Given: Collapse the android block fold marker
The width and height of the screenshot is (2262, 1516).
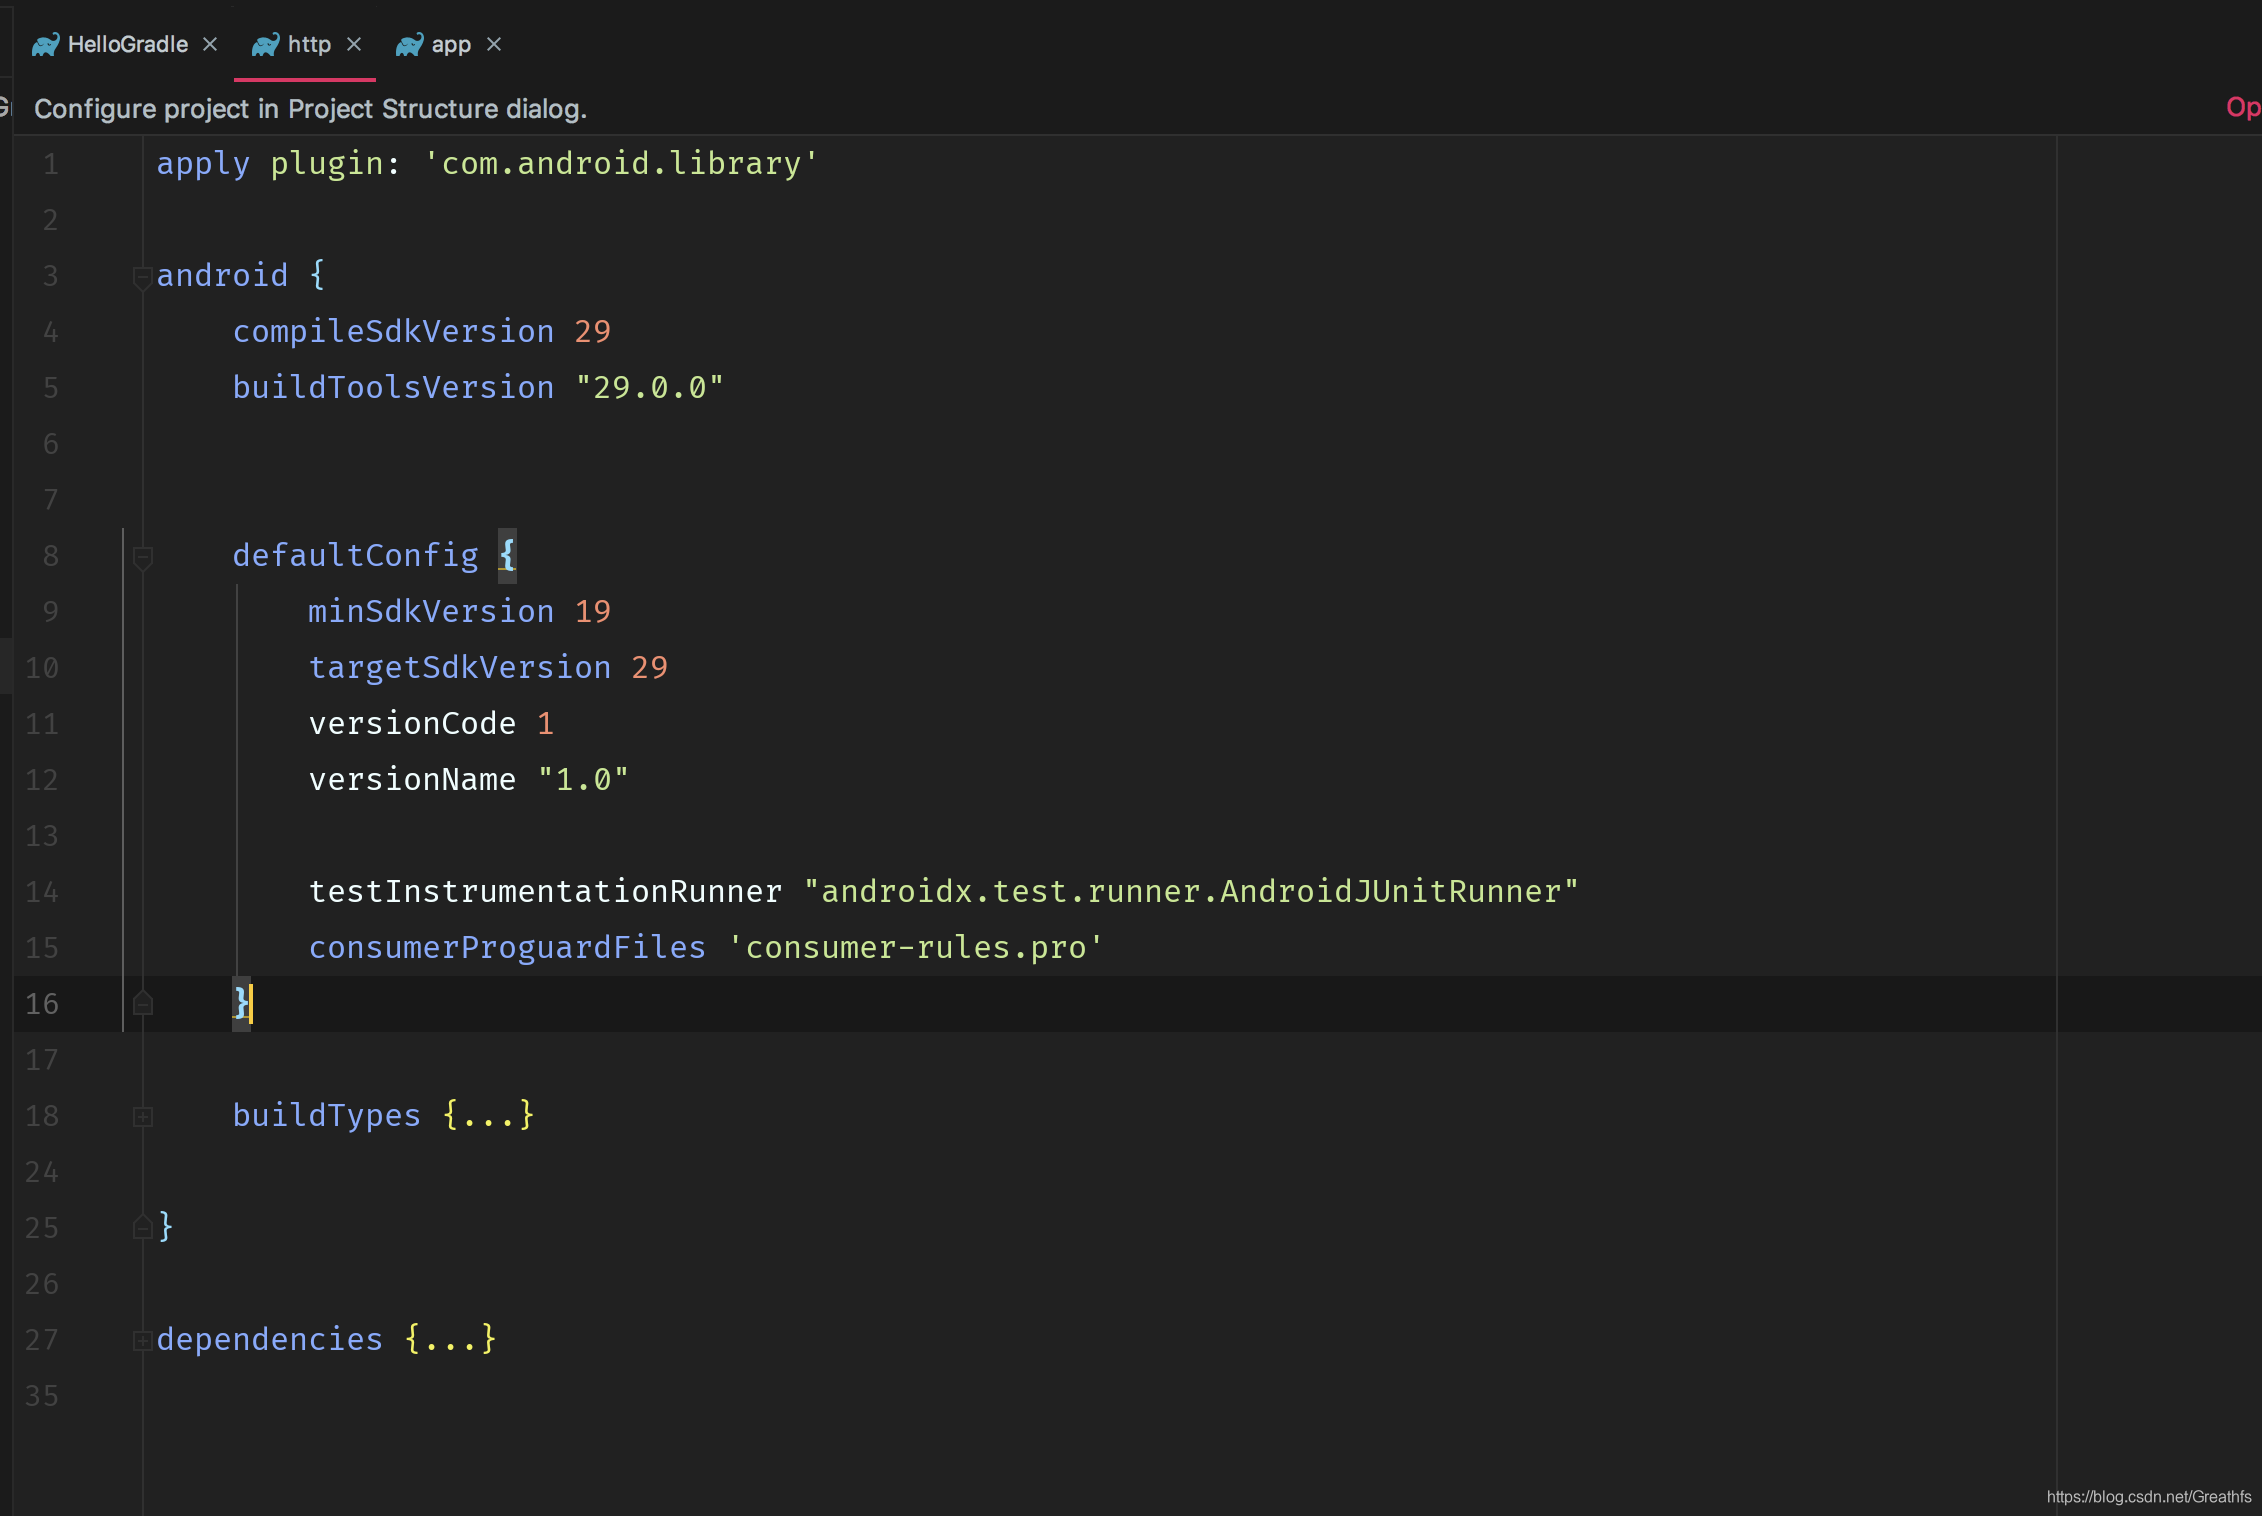Looking at the screenshot, I should [x=143, y=278].
